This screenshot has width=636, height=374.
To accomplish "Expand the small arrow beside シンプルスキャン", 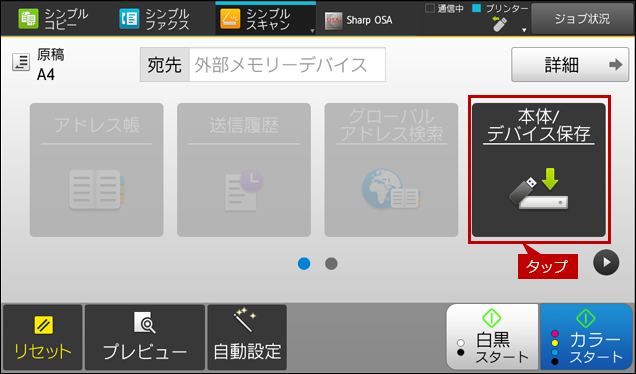I will tap(312, 31).
